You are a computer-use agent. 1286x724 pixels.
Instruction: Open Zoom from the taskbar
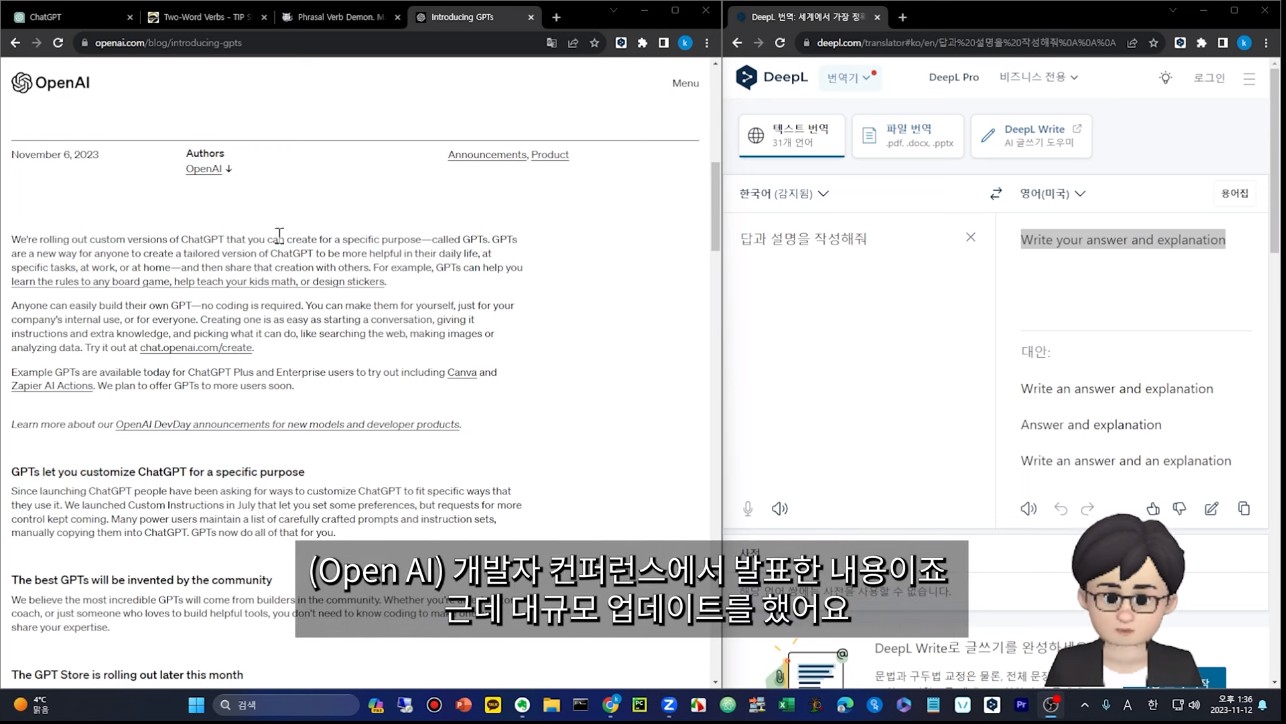[669, 705]
